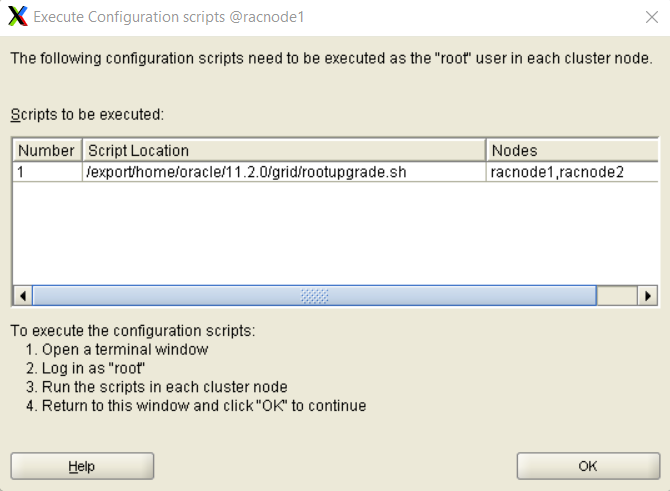This screenshot has height=491, width=670.
Task: Click the horizontal scrollbar thumb
Action: pyautogui.click(x=314, y=296)
